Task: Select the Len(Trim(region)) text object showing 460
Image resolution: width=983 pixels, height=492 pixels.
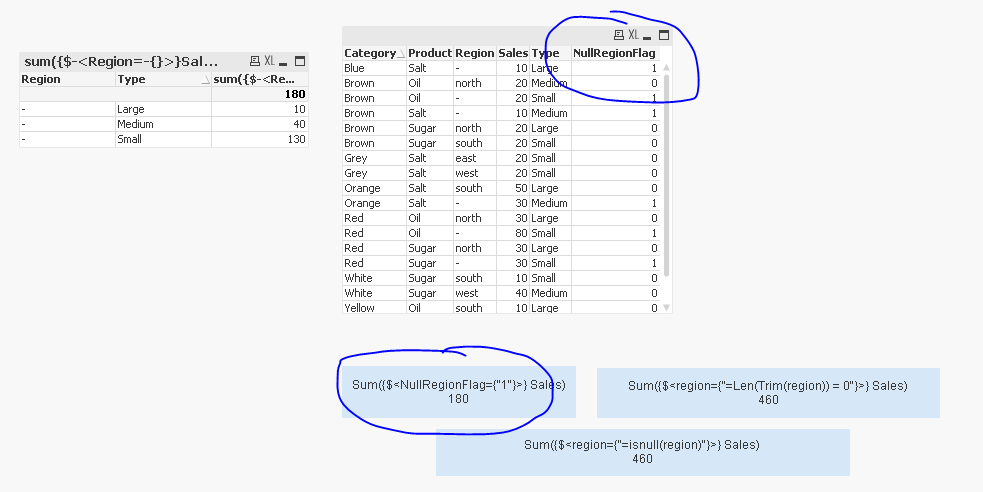Action: [768, 392]
